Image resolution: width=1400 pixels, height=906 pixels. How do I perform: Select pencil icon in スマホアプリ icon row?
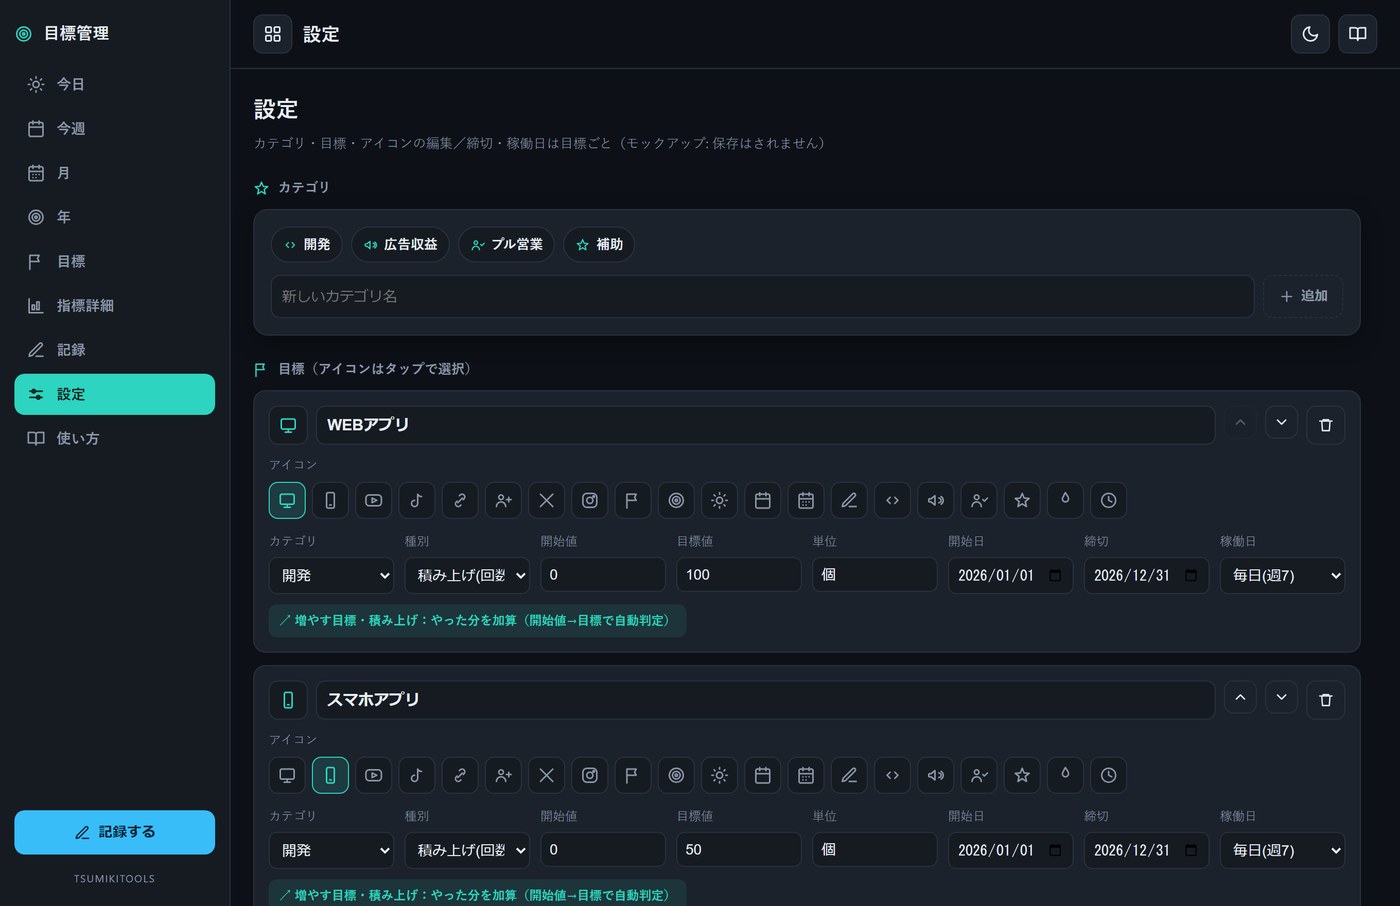[x=849, y=775]
